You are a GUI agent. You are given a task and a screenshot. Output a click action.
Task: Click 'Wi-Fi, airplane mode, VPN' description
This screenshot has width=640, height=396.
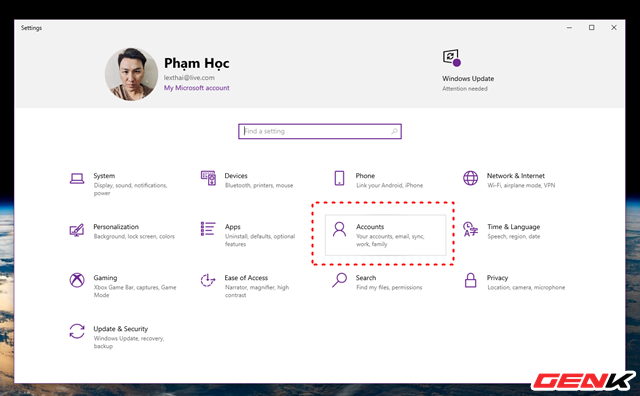coord(521,185)
